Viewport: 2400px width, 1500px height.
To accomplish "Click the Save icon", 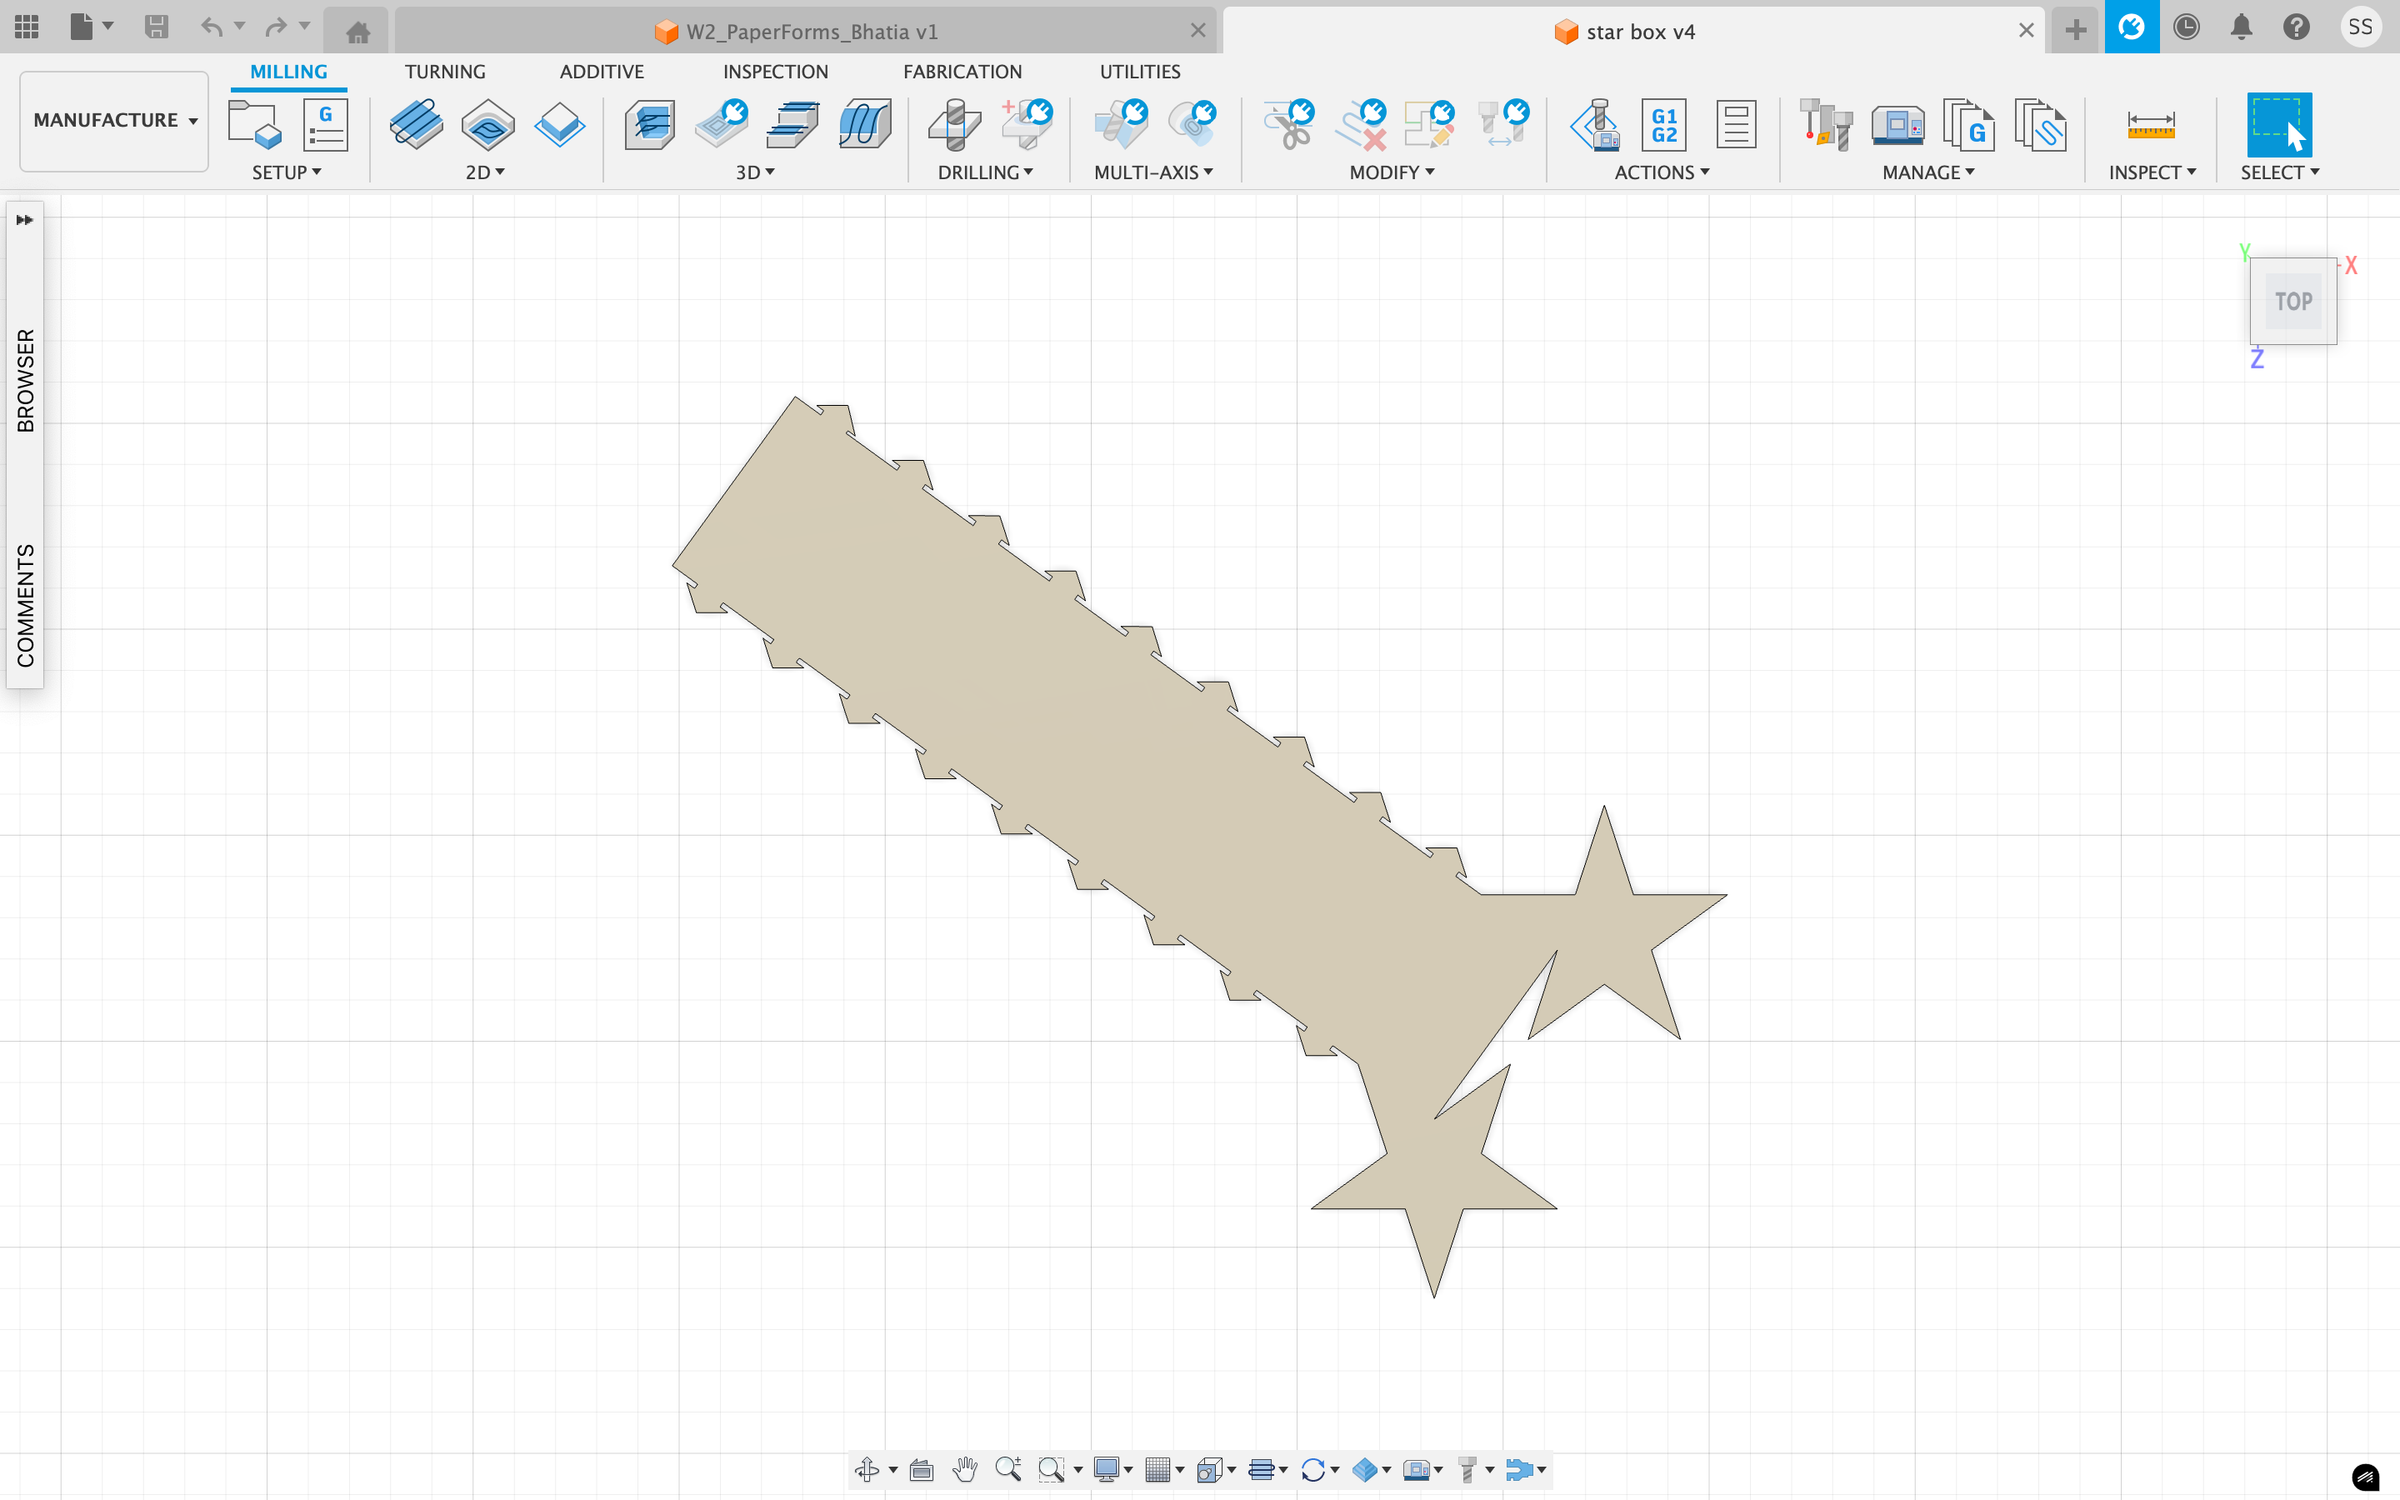I will [x=156, y=27].
